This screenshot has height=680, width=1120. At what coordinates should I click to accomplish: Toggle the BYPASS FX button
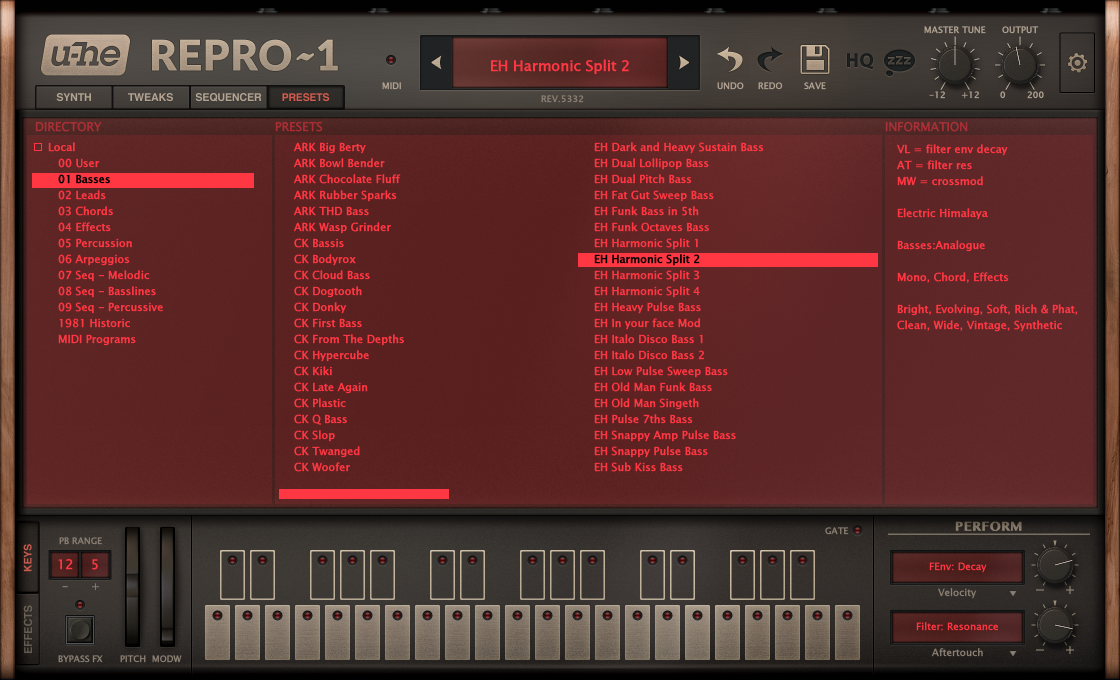[79, 629]
